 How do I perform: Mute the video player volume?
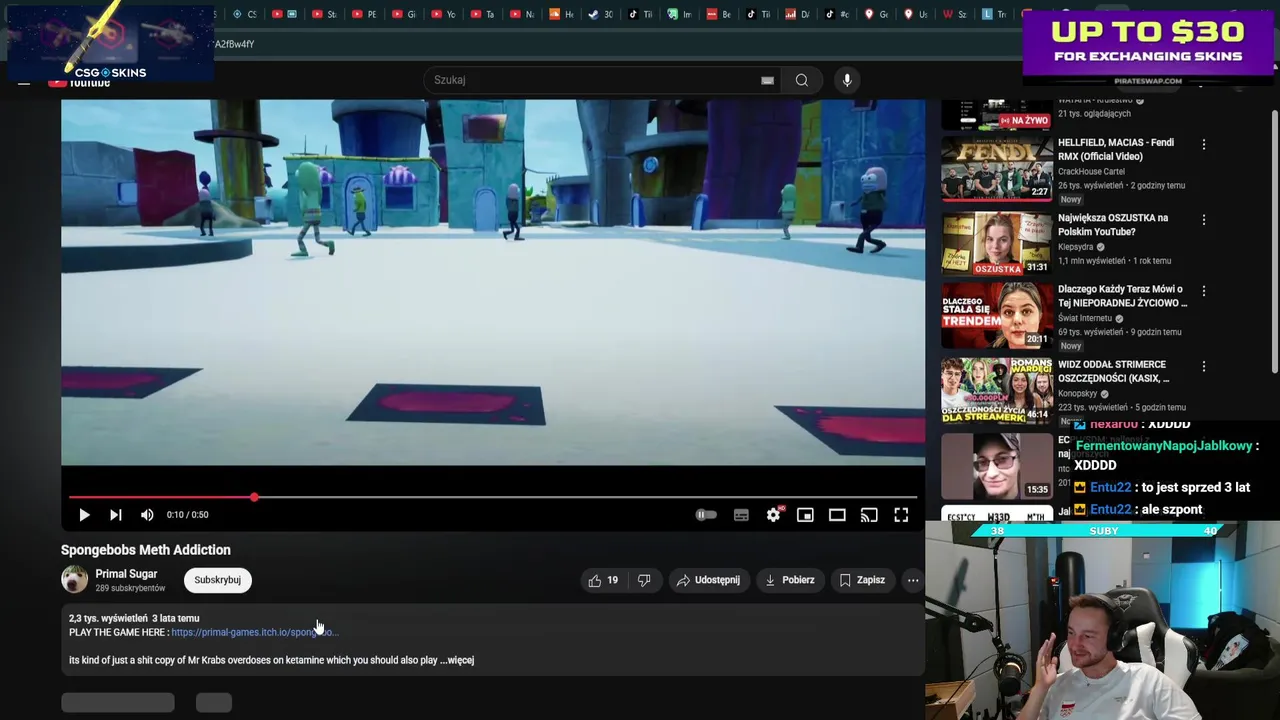(147, 515)
